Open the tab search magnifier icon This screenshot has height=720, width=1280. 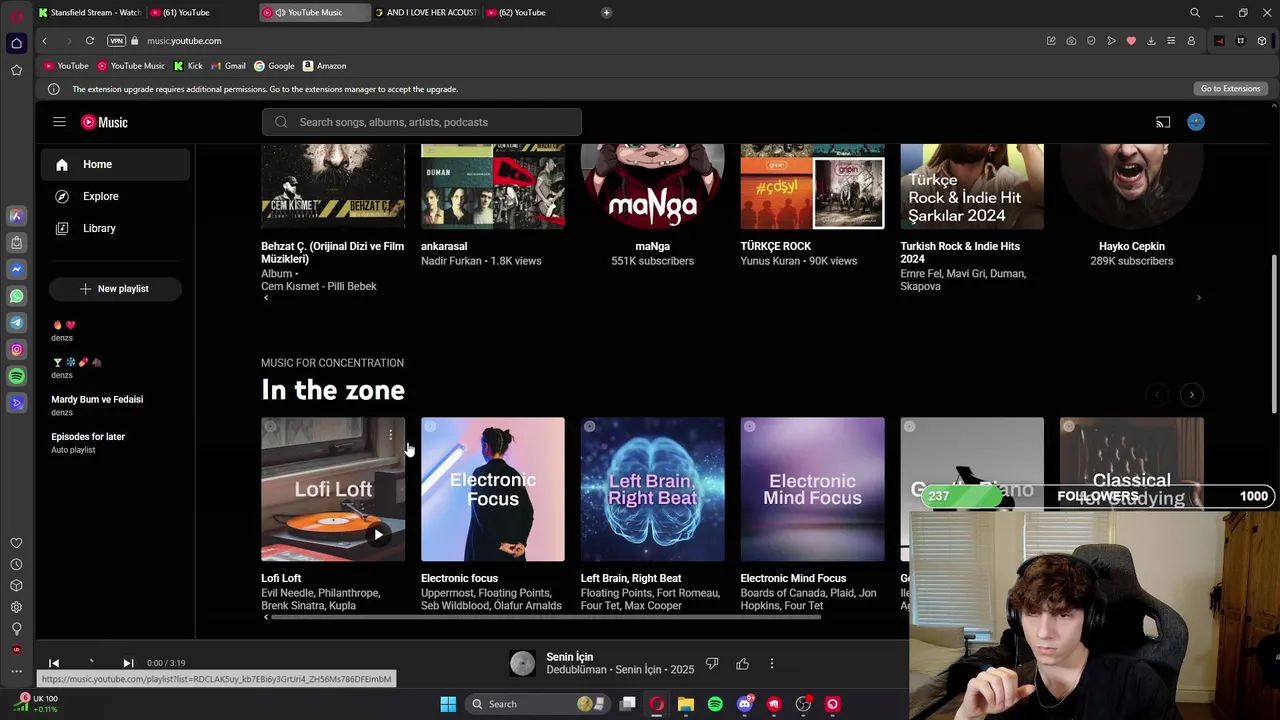click(1195, 12)
